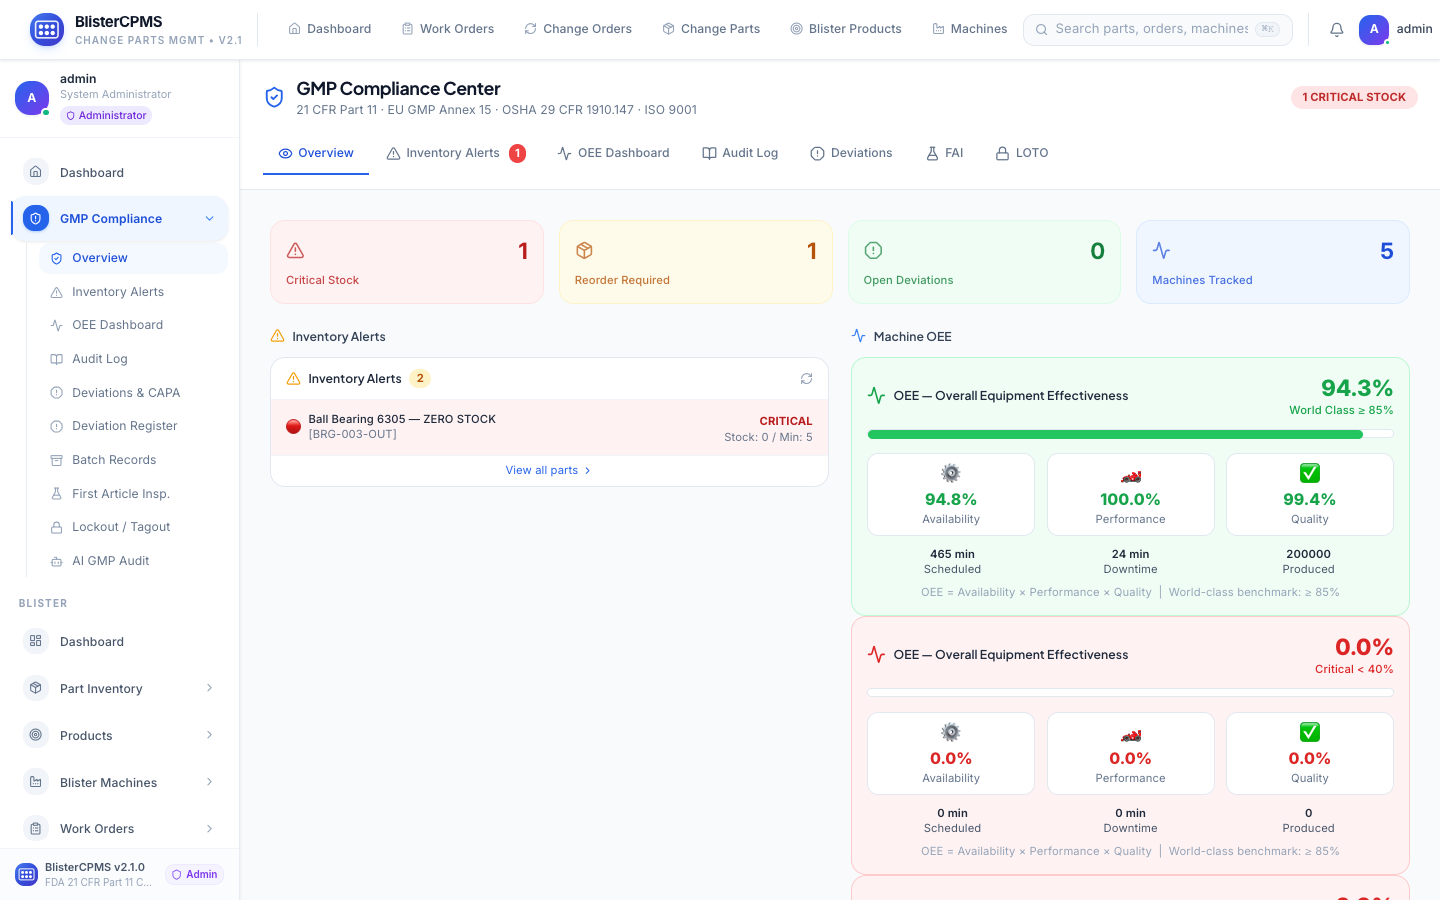Open Change Parts in top navigation
The image size is (1440, 900).
(711, 29)
